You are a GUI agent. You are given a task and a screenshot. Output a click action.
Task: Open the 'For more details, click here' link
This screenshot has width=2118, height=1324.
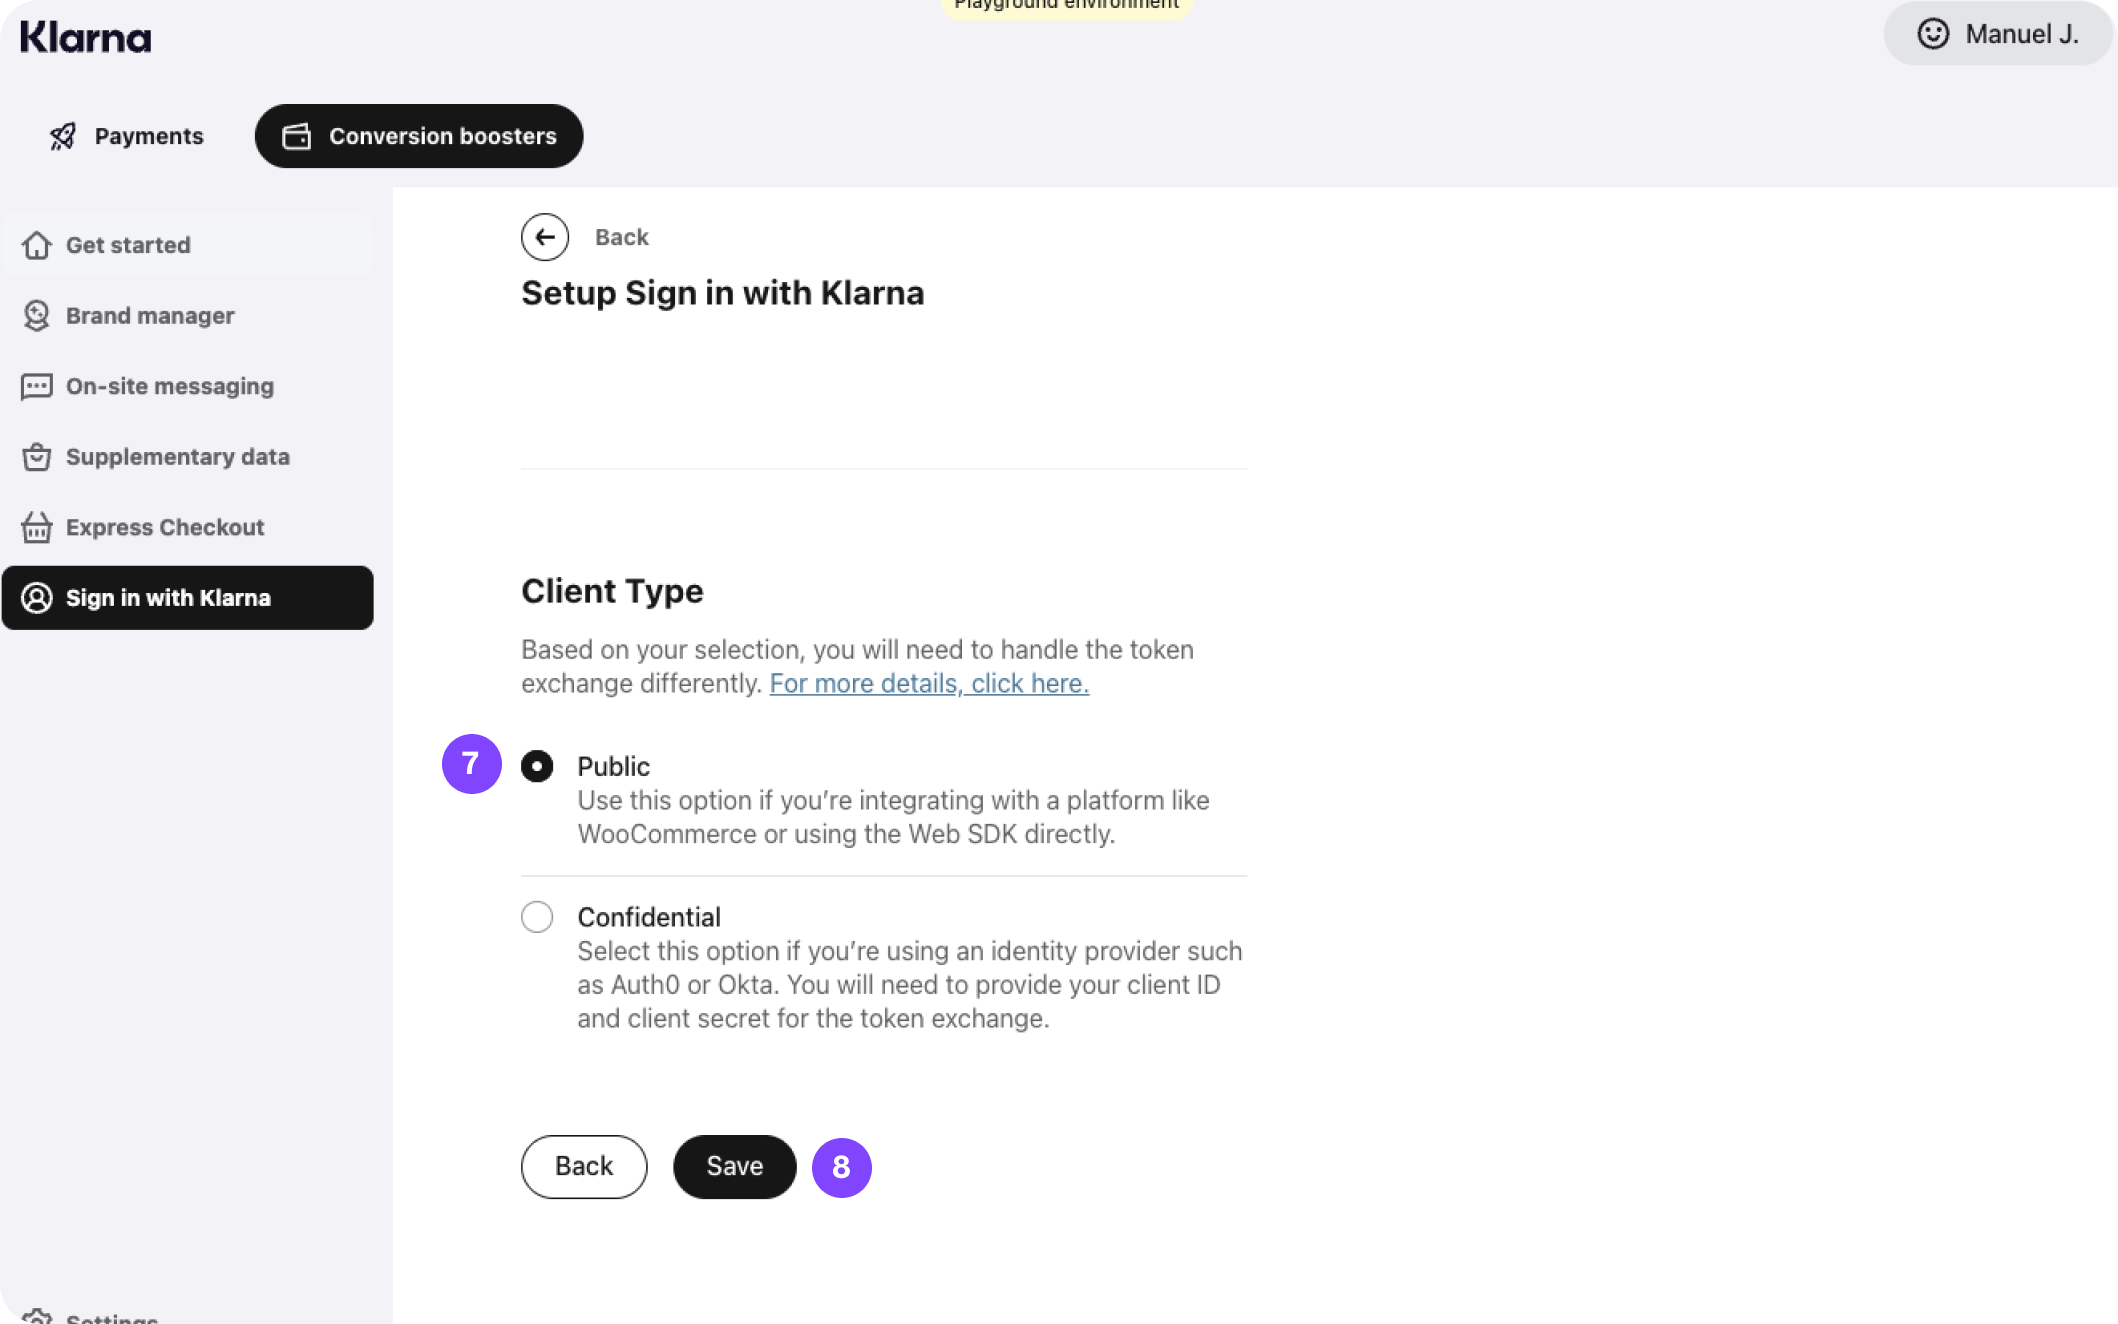tap(929, 684)
